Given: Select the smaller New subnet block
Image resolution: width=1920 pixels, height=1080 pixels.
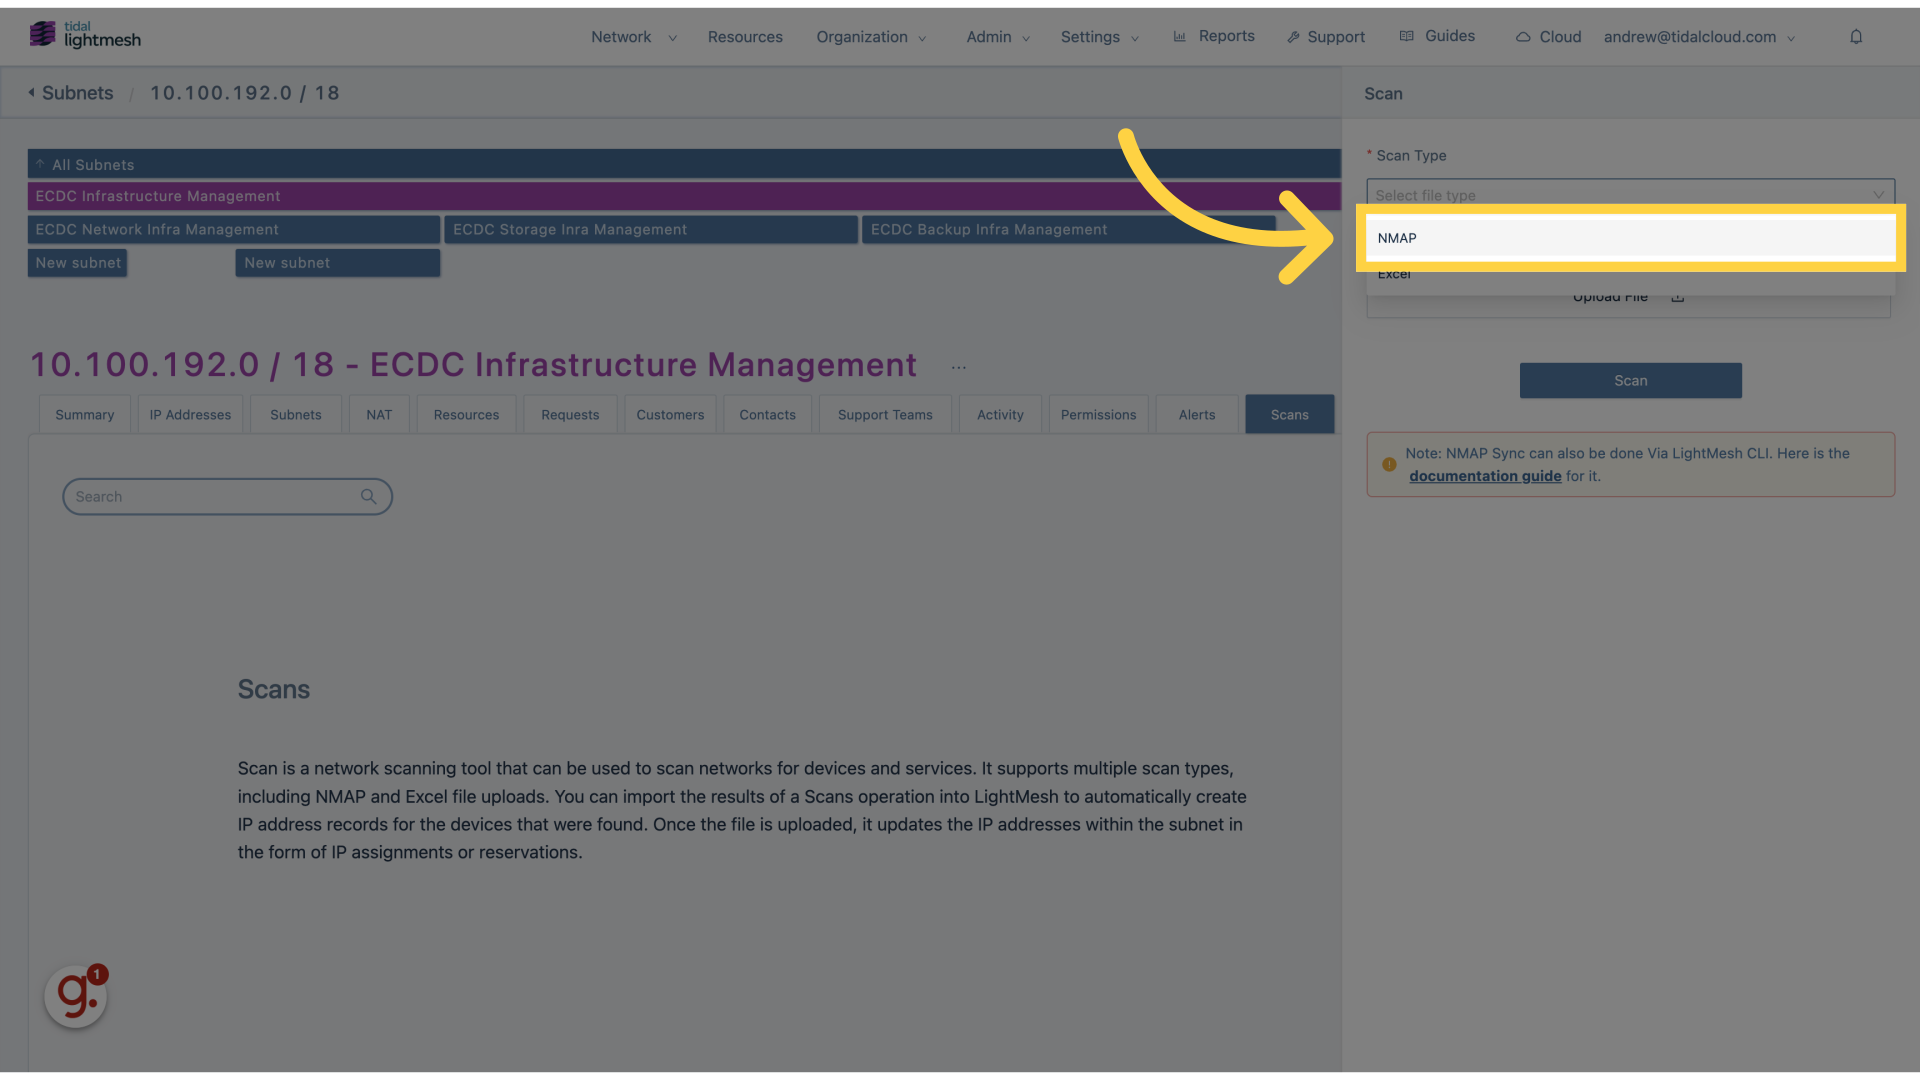Looking at the screenshot, I should (78, 263).
